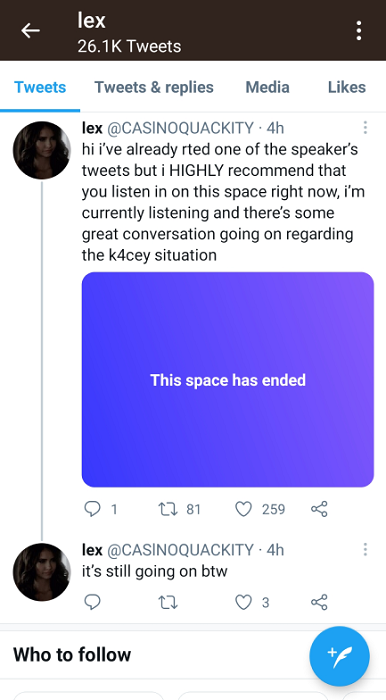Open @CASINOQUACKITY handle on the second tweet
The image size is (386, 700).
pos(180,550)
